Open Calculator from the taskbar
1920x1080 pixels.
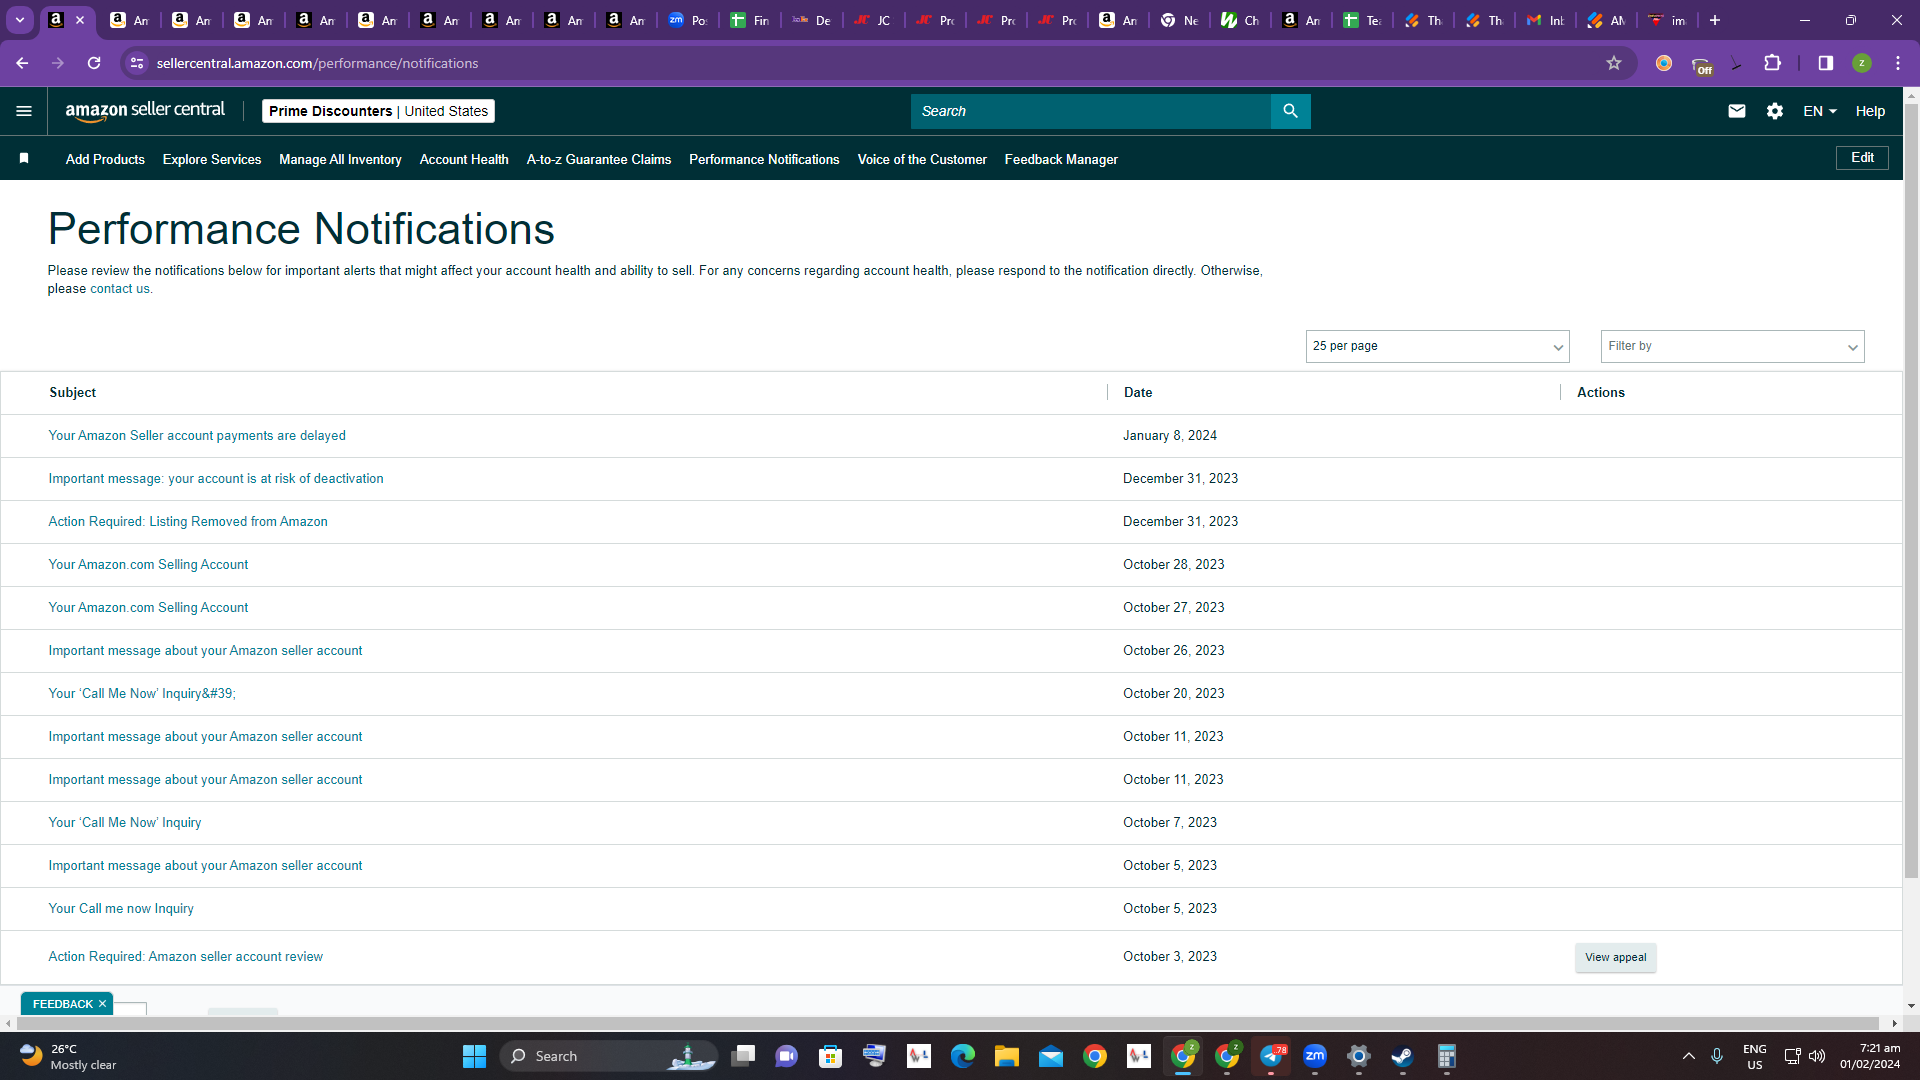tap(1447, 1056)
